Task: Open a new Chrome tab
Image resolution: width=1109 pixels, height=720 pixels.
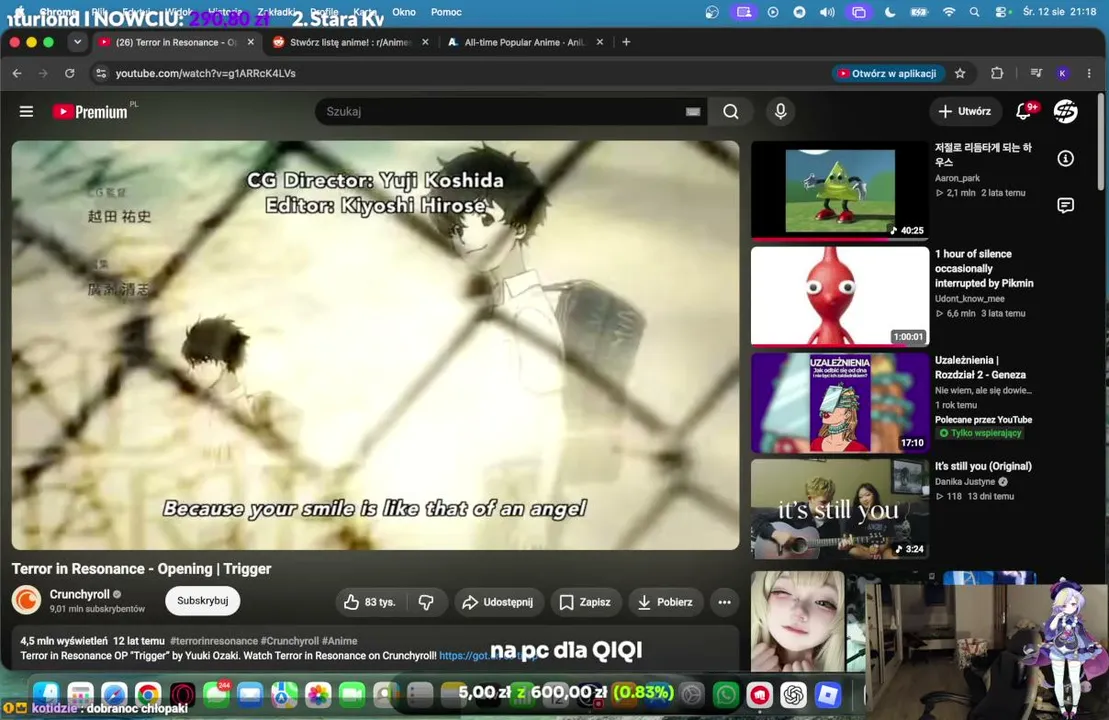Action: (626, 42)
